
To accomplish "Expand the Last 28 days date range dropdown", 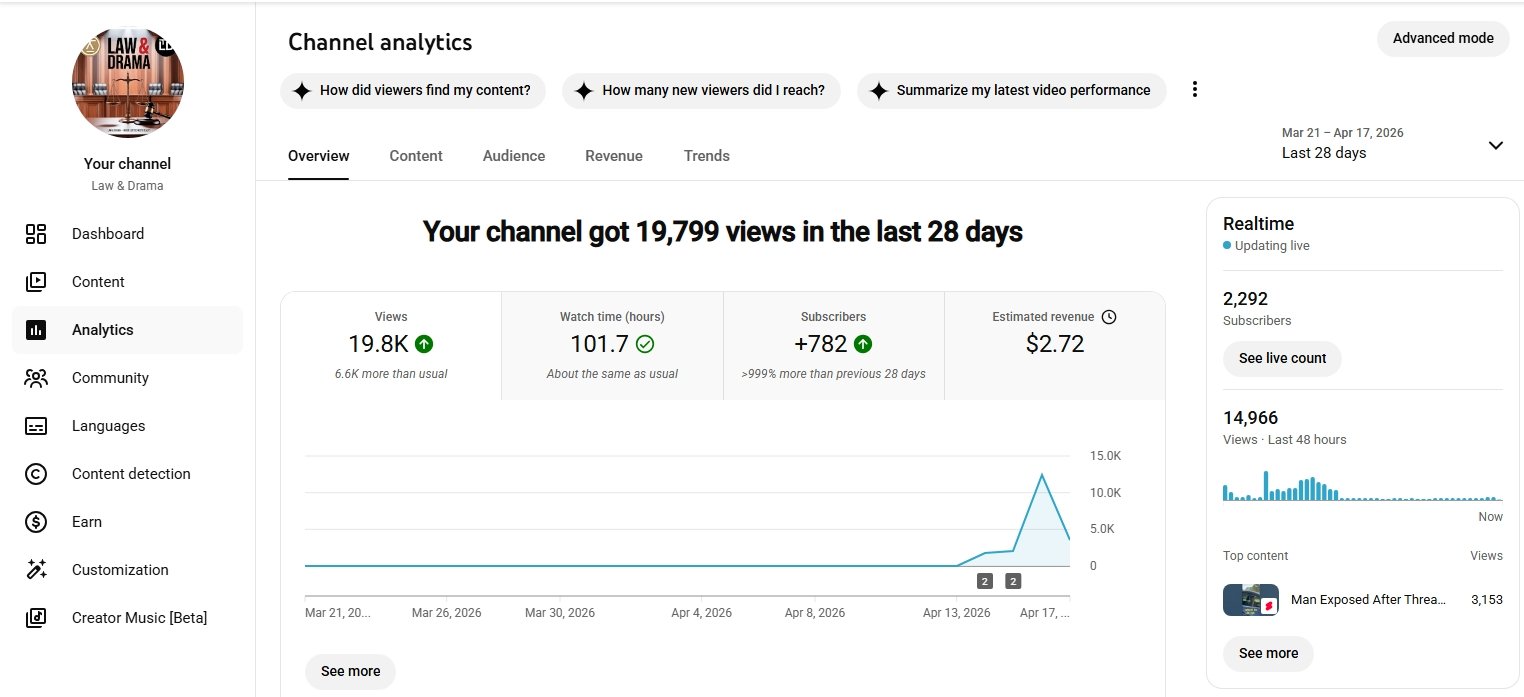I will pyautogui.click(x=1495, y=145).
